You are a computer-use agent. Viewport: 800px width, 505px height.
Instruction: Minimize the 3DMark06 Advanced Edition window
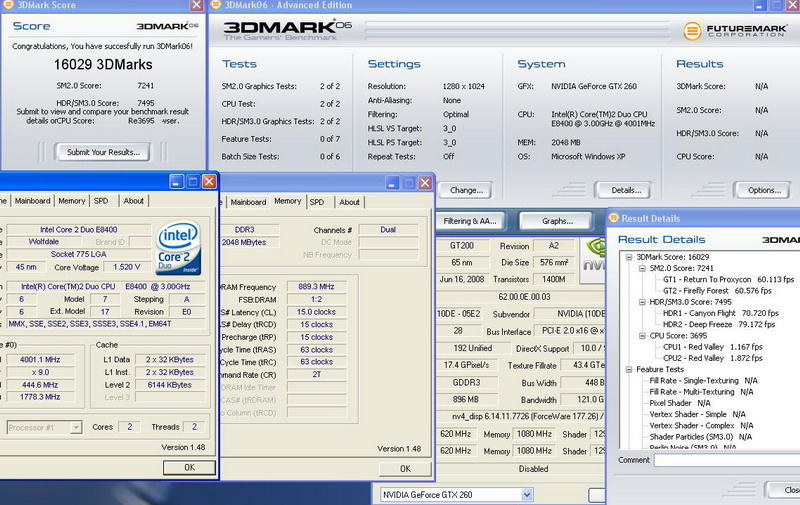pyautogui.click(x=759, y=5)
